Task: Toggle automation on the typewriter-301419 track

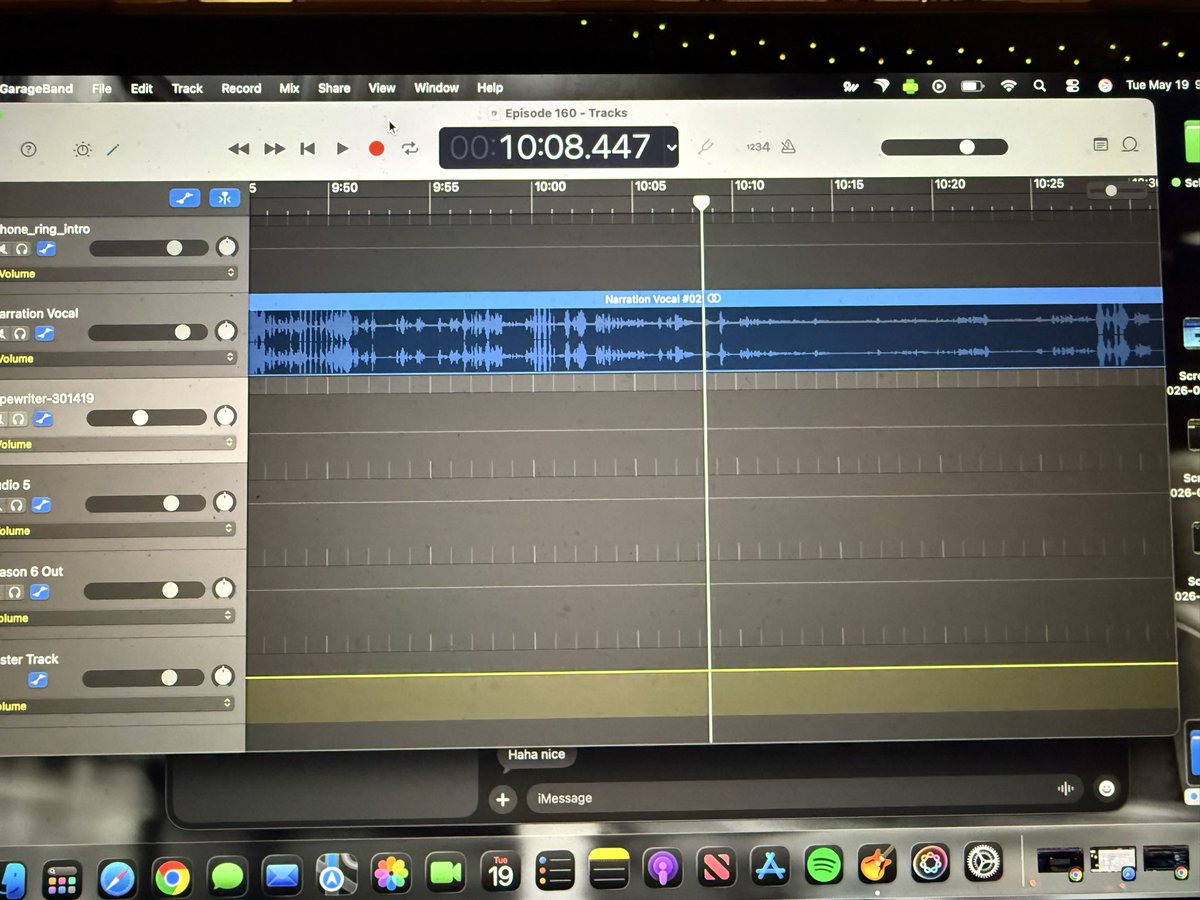Action: click(x=42, y=419)
